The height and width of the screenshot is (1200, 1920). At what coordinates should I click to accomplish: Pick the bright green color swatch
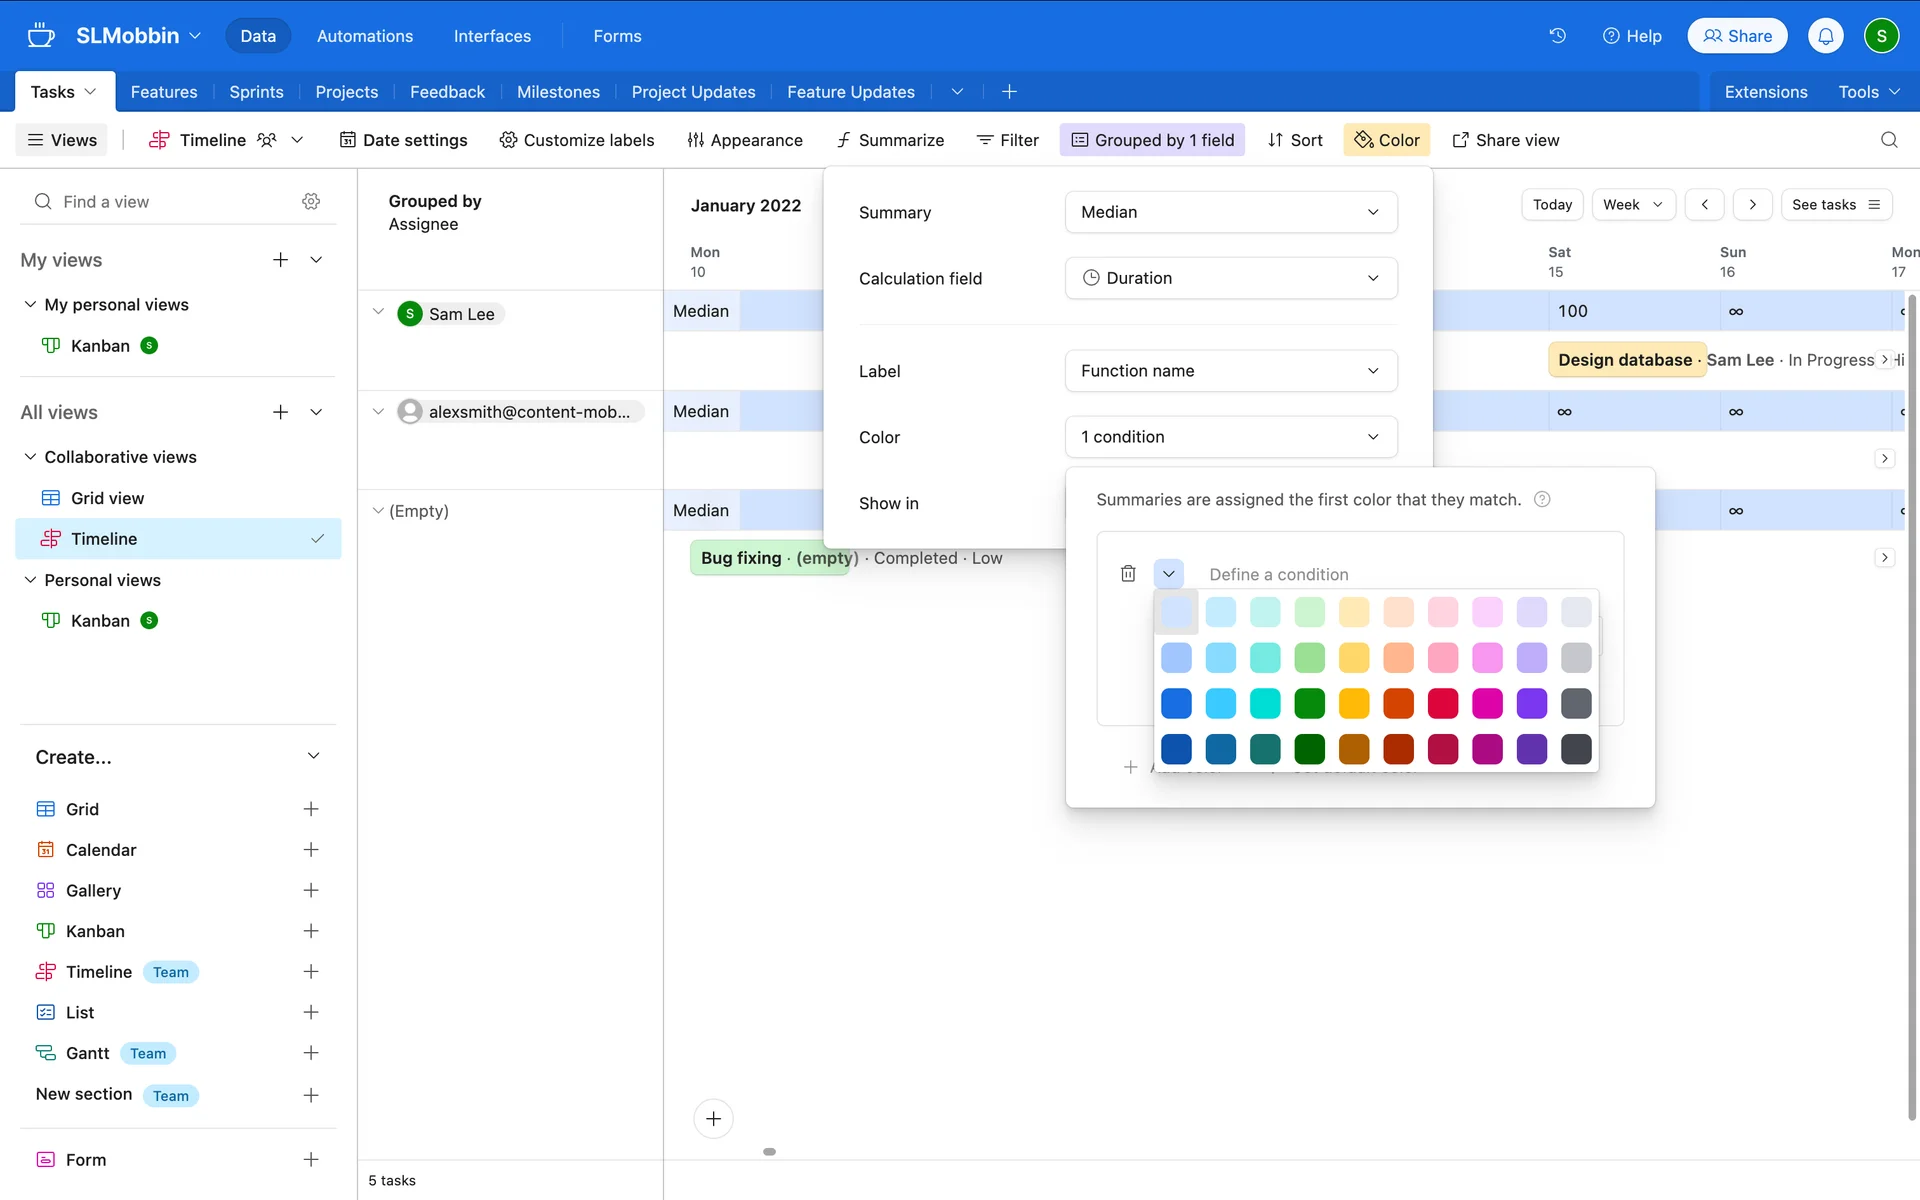click(x=1309, y=703)
